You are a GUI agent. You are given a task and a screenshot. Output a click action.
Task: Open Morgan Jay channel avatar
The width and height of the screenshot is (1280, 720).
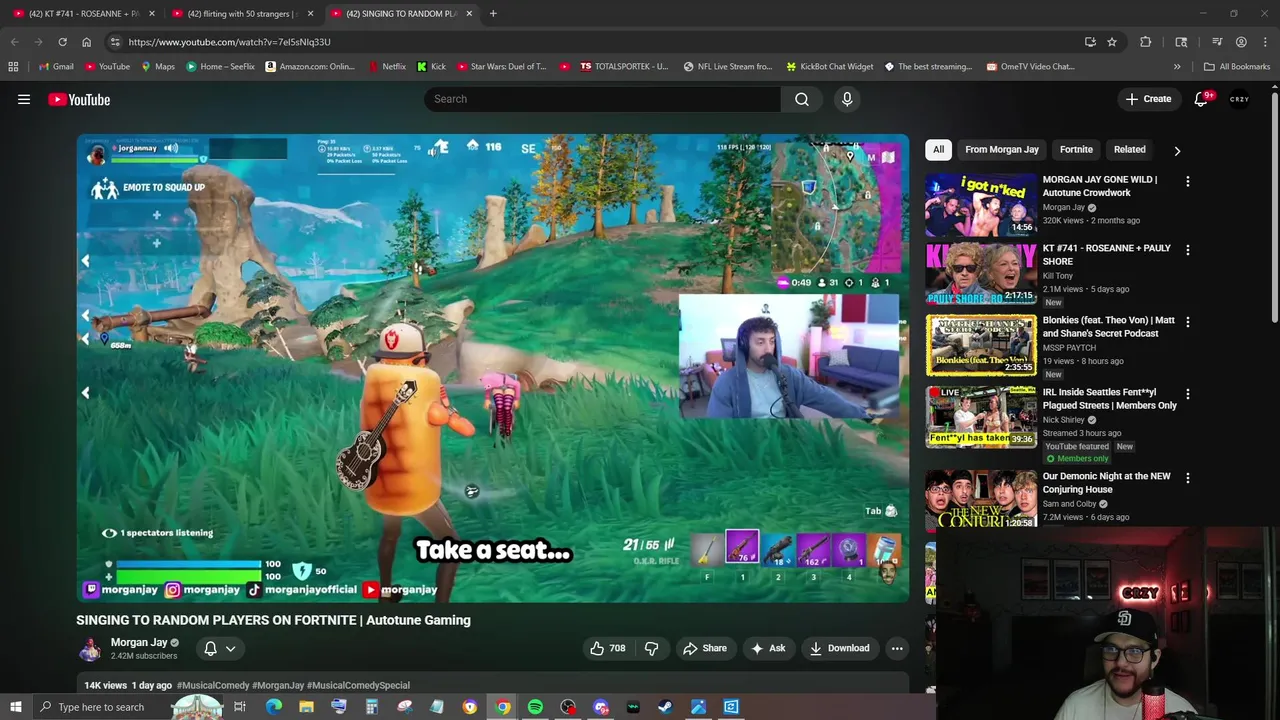(x=90, y=648)
